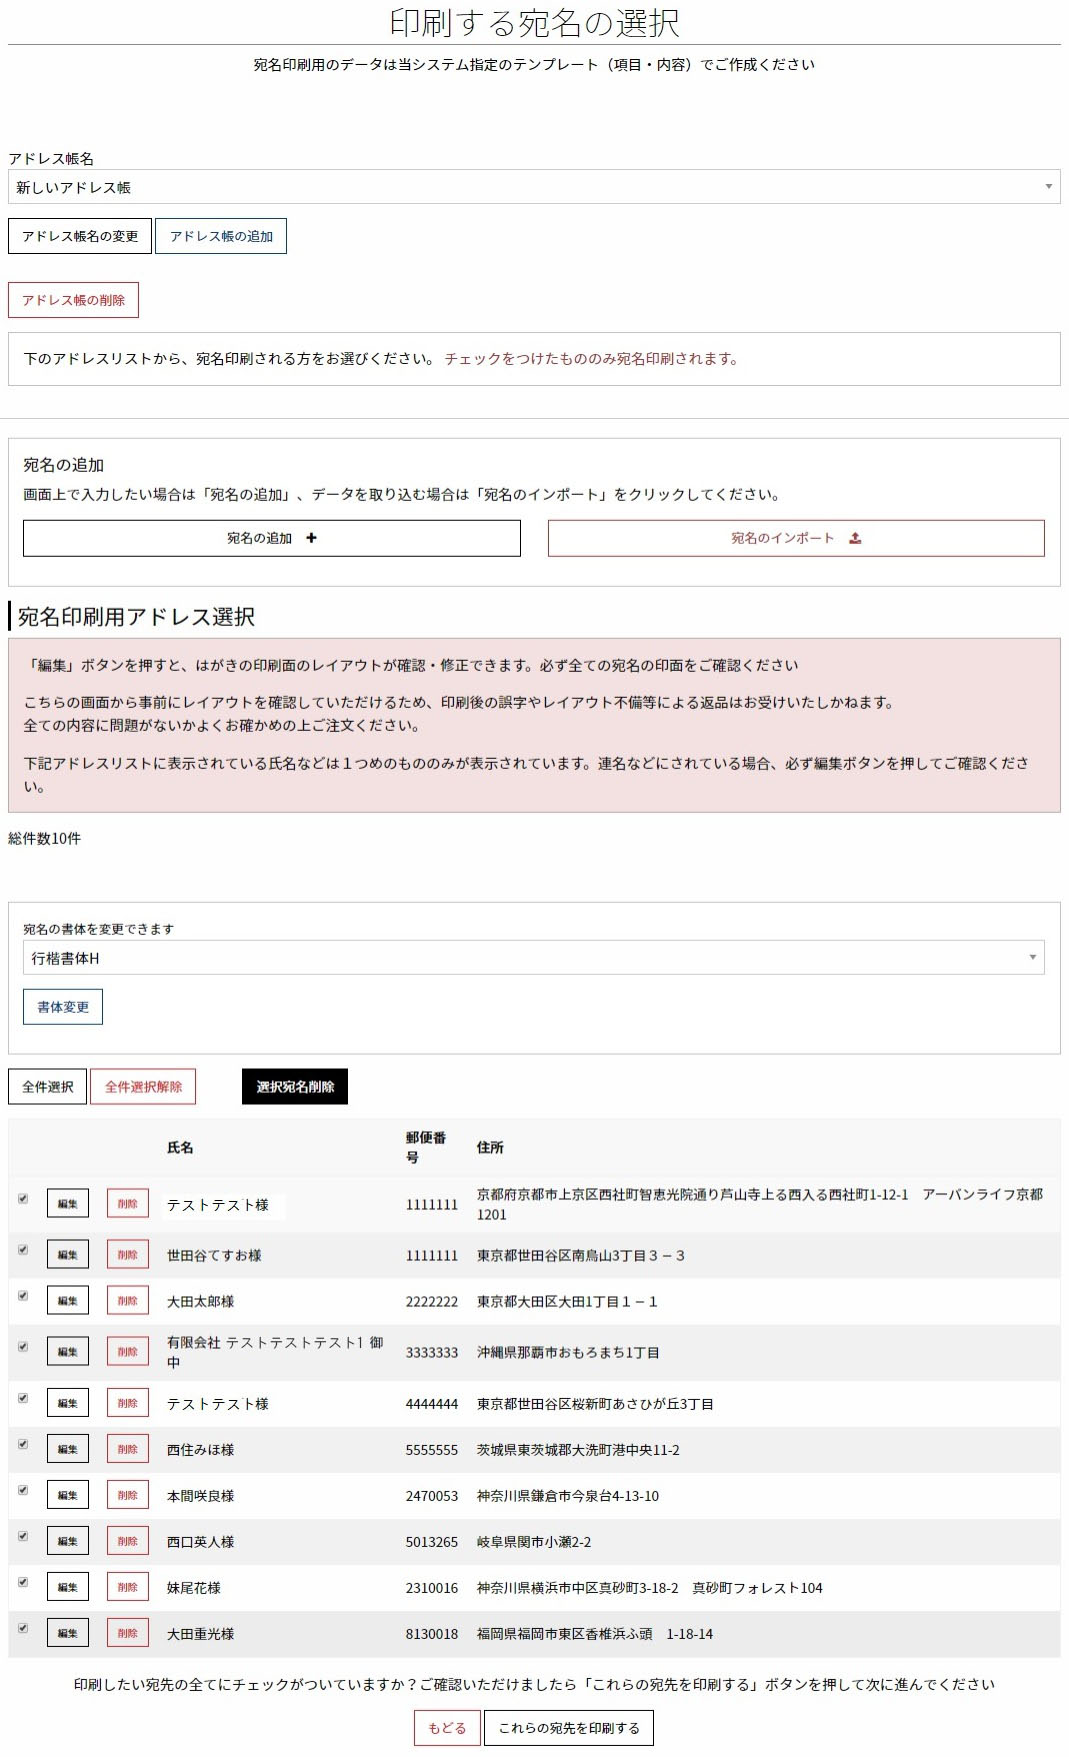Uncheck the 世田谷てすお様 row checkbox
The height and width of the screenshot is (1757, 1069).
(23, 1249)
